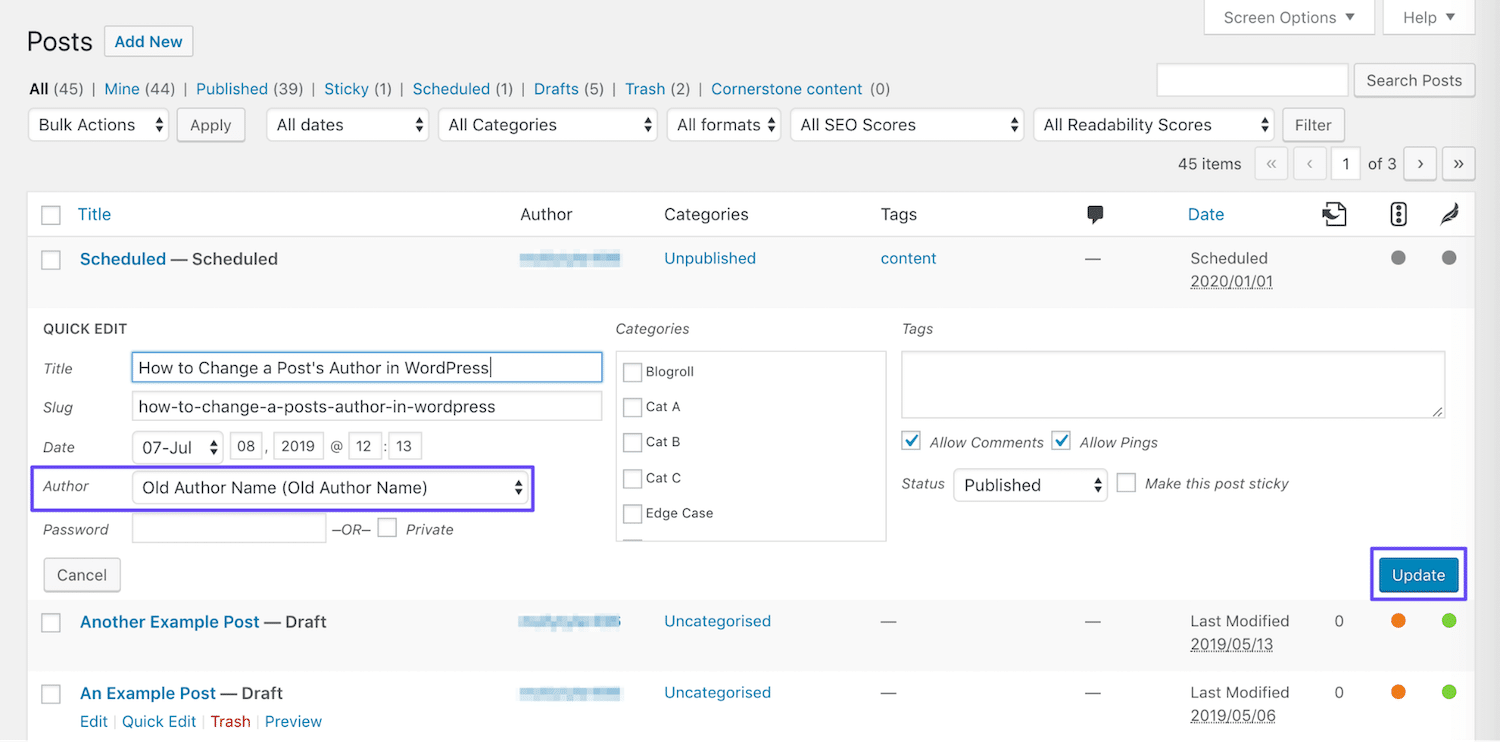
Task: Open the All Categories filter dropdown
Action: coord(547,124)
